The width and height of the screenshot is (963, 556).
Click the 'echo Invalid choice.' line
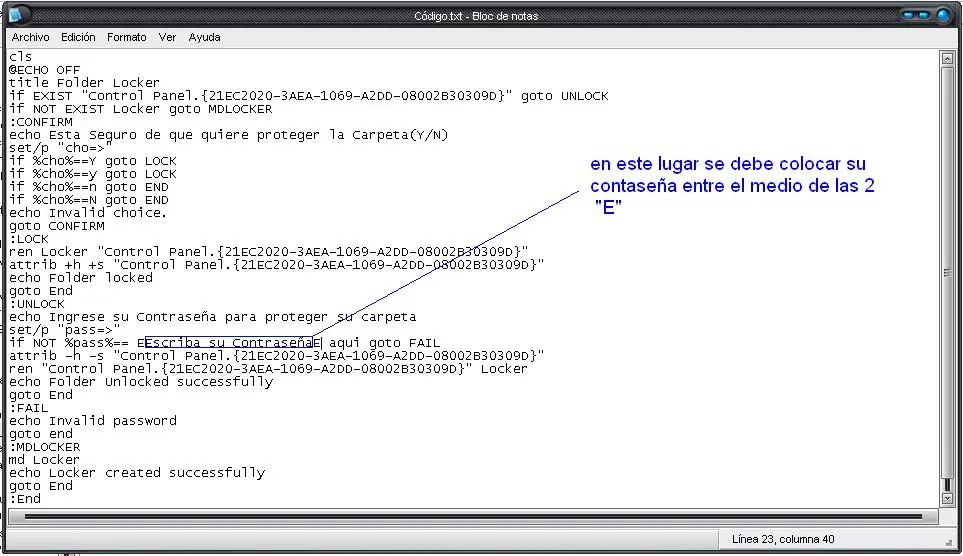pyautogui.click(x=88, y=213)
